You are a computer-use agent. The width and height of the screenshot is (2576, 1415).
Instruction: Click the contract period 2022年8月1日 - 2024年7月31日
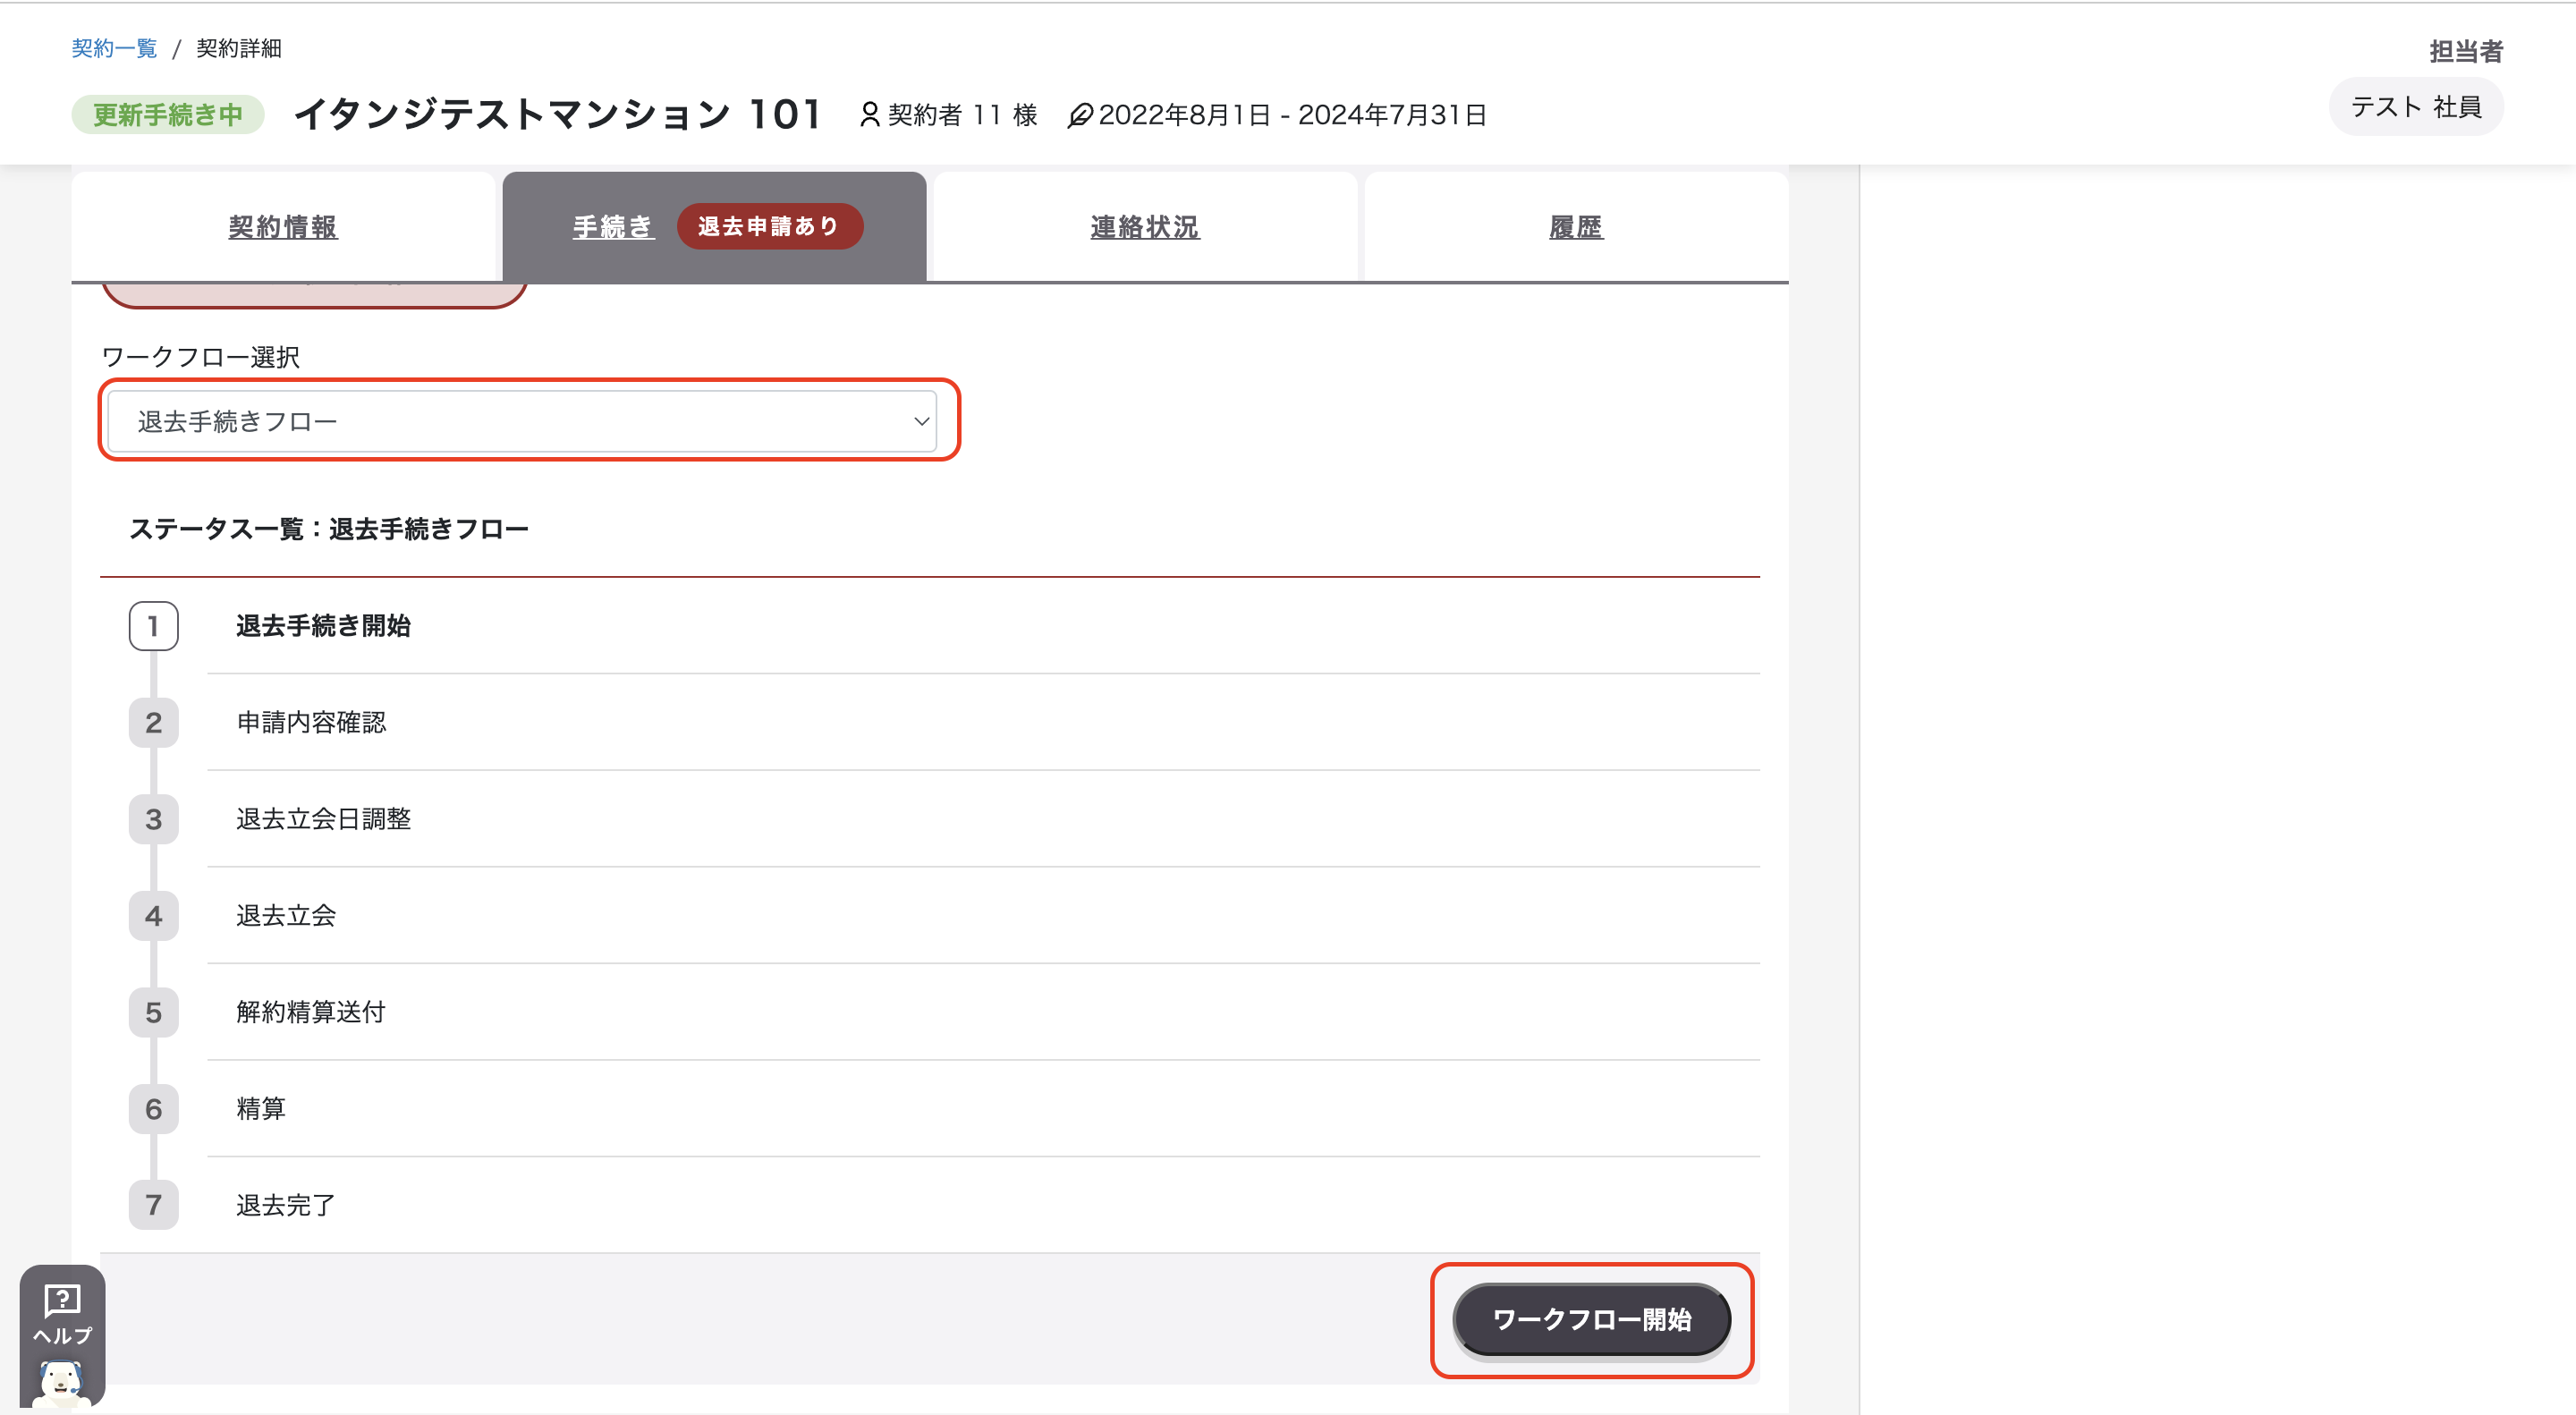click(x=1292, y=115)
